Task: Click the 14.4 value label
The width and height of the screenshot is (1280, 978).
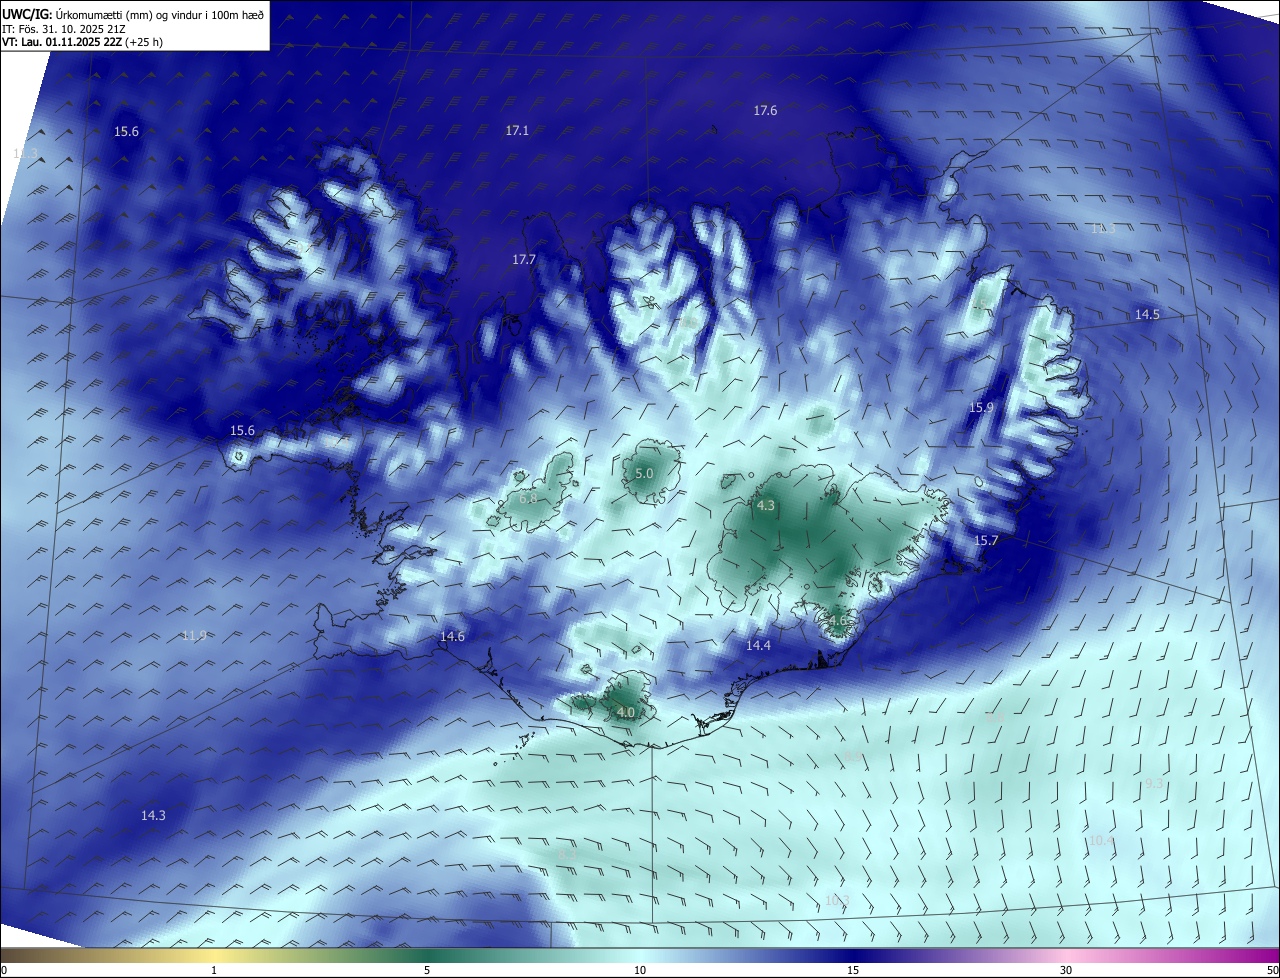Action: pyautogui.click(x=758, y=646)
